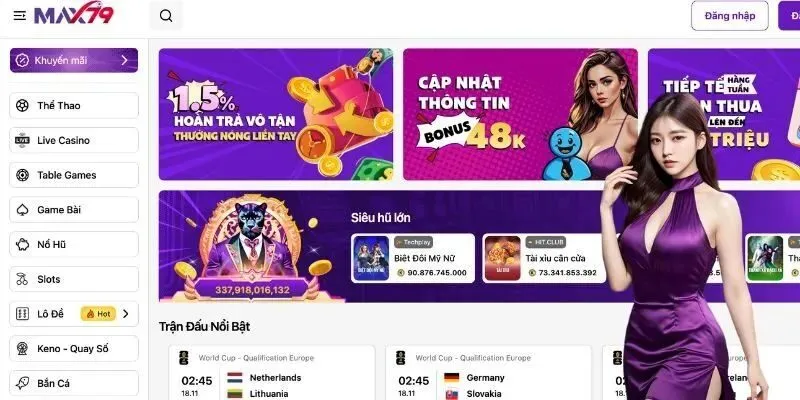Click the Game Bài spade icon
Screen dimensions: 800x400
click(x=22, y=210)
